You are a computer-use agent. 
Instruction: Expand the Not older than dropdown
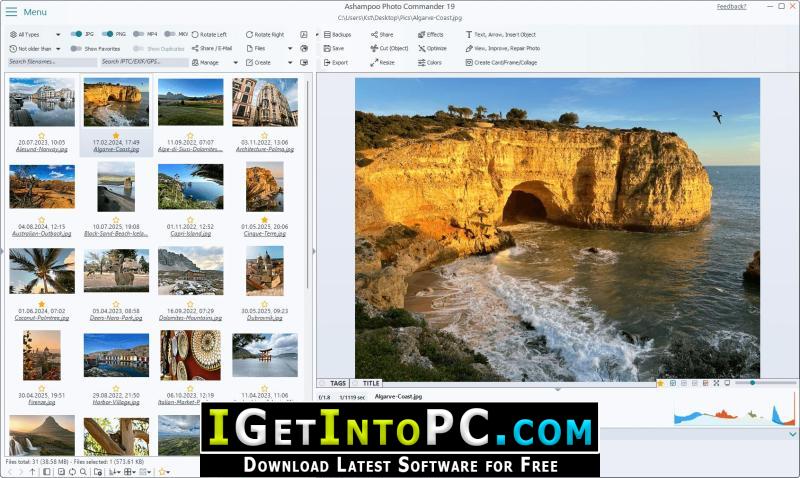58,48
